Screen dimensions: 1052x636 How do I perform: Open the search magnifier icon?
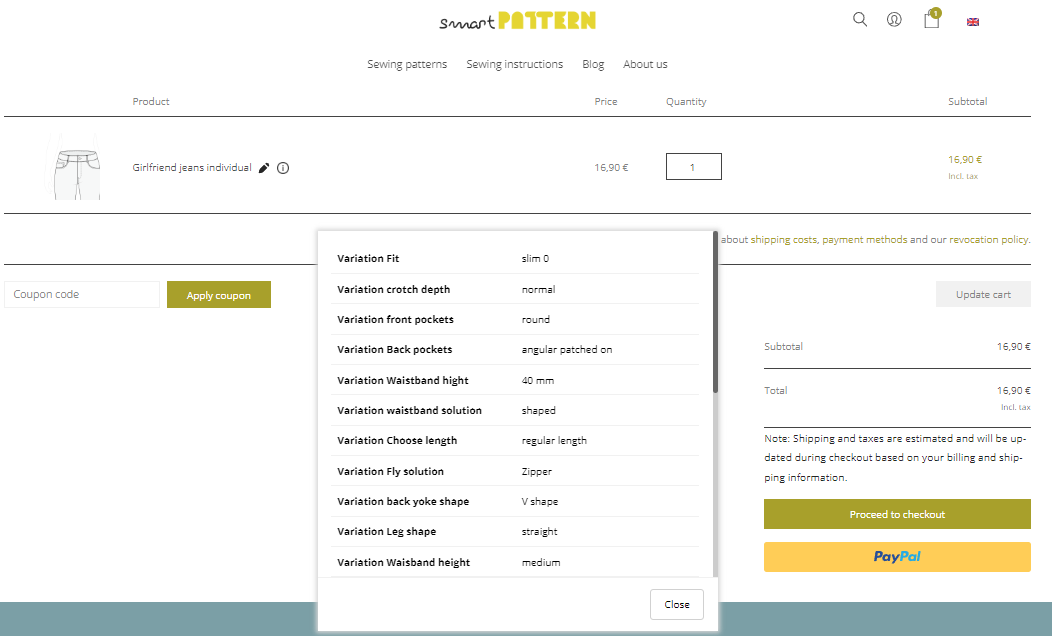859,19
